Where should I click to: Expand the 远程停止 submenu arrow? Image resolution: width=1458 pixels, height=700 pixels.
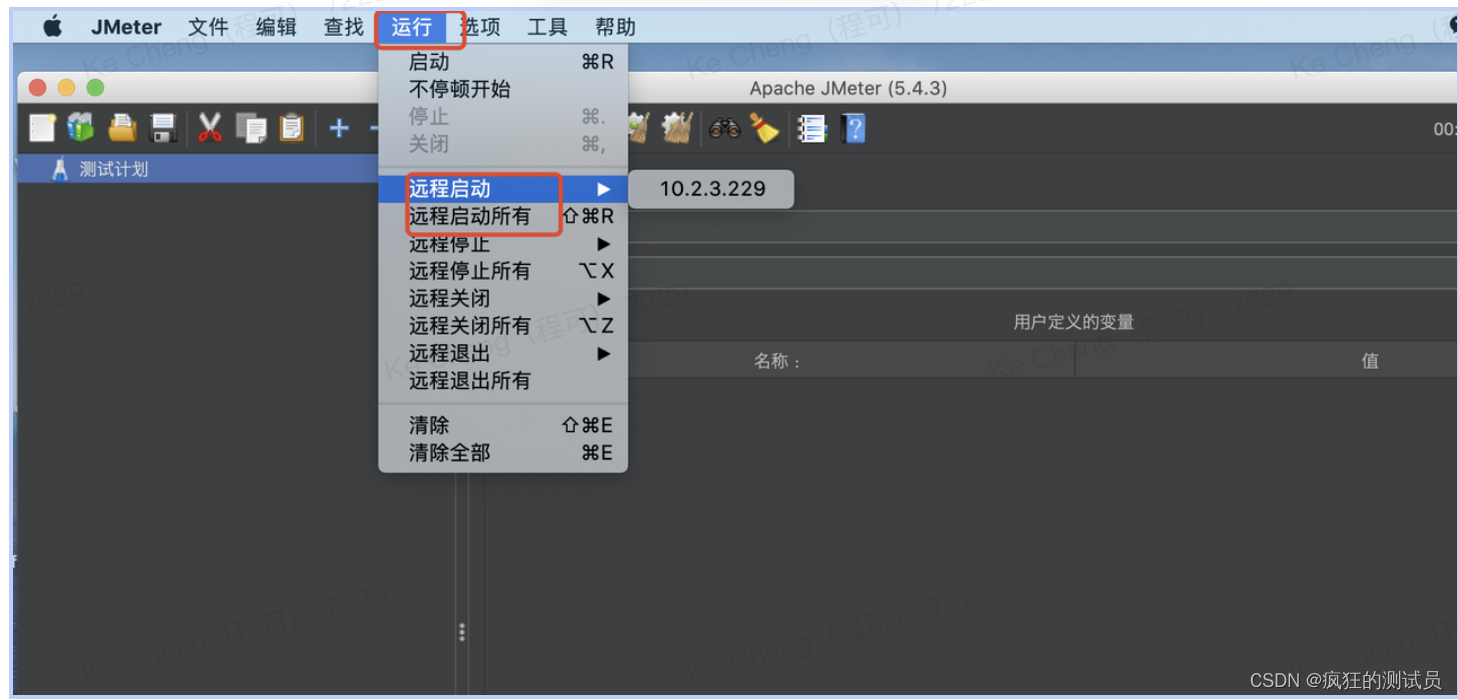point(603,244)
